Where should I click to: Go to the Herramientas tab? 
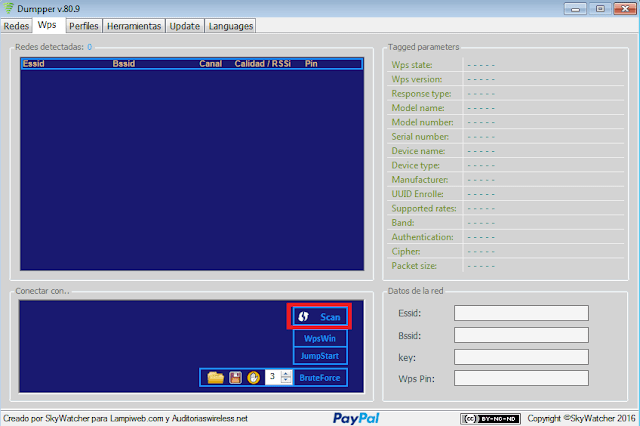[134, 26]
